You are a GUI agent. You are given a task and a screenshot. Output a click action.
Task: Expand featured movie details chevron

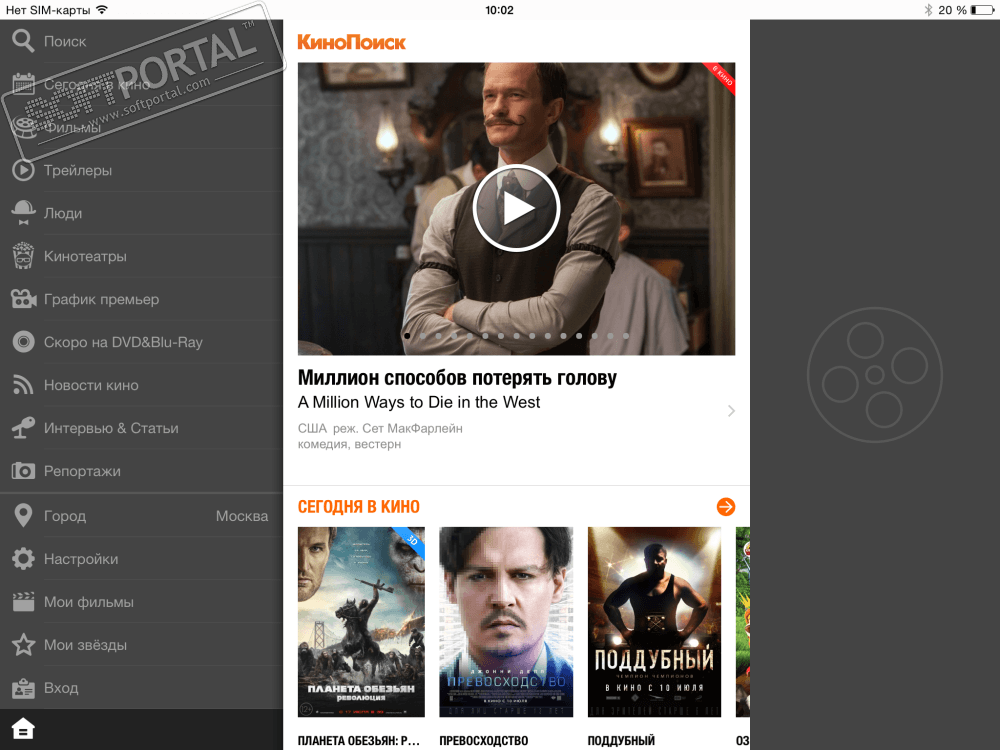[x=732, y=411]
